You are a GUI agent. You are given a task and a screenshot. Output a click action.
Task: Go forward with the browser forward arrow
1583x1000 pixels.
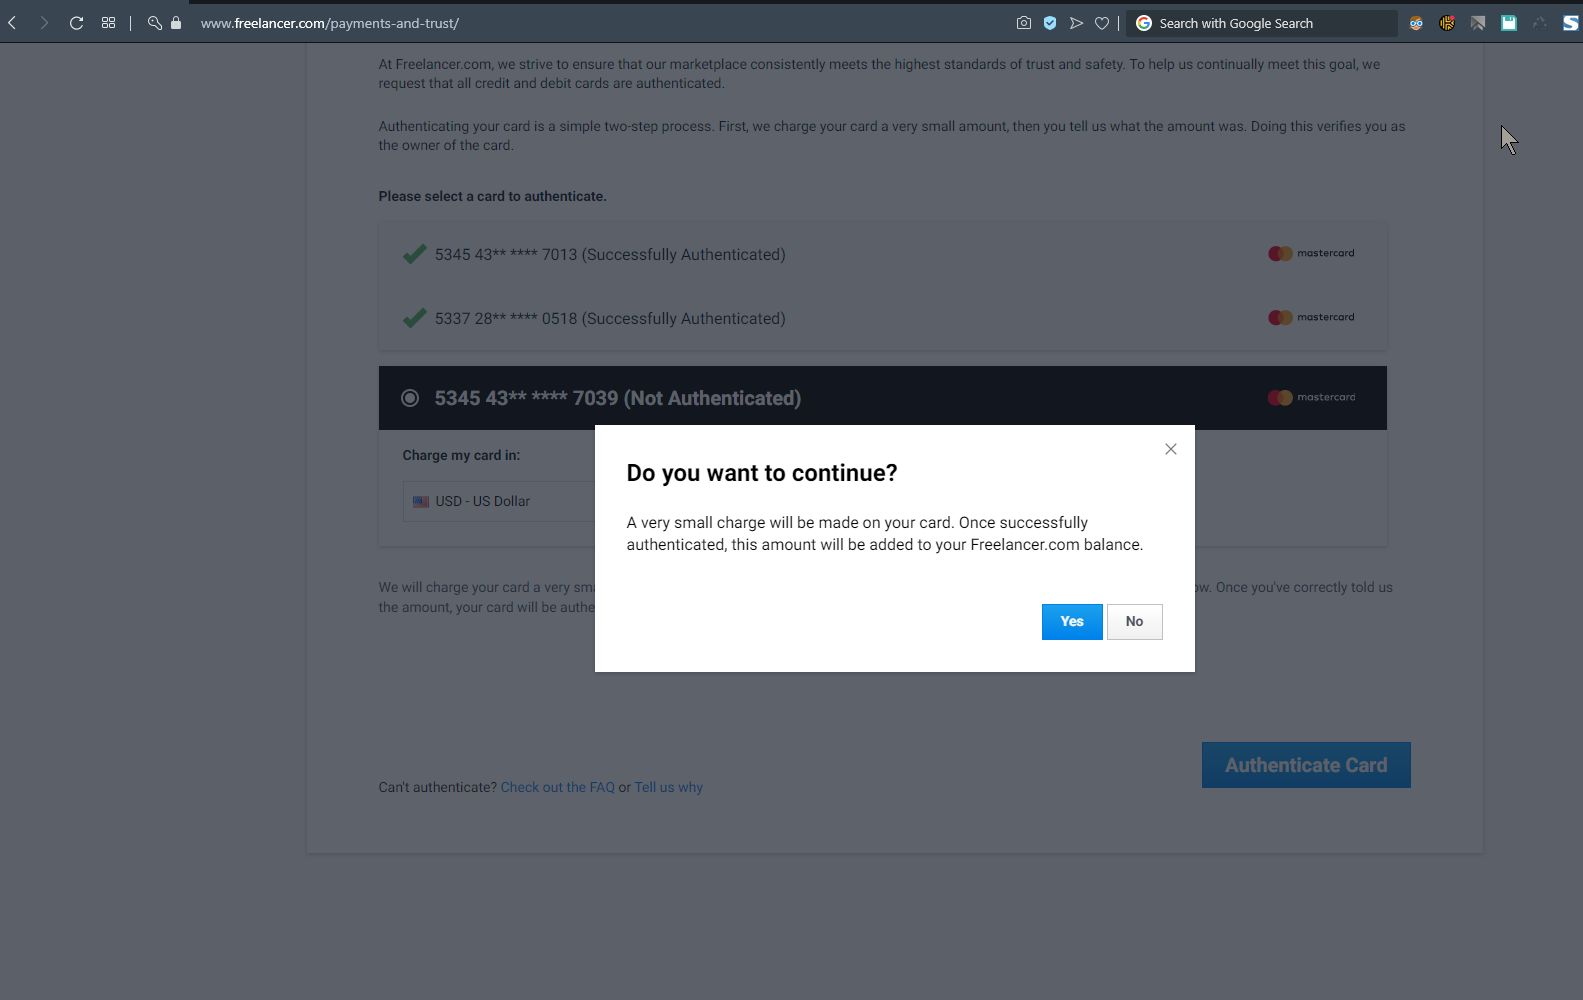[x=44, y=23]
